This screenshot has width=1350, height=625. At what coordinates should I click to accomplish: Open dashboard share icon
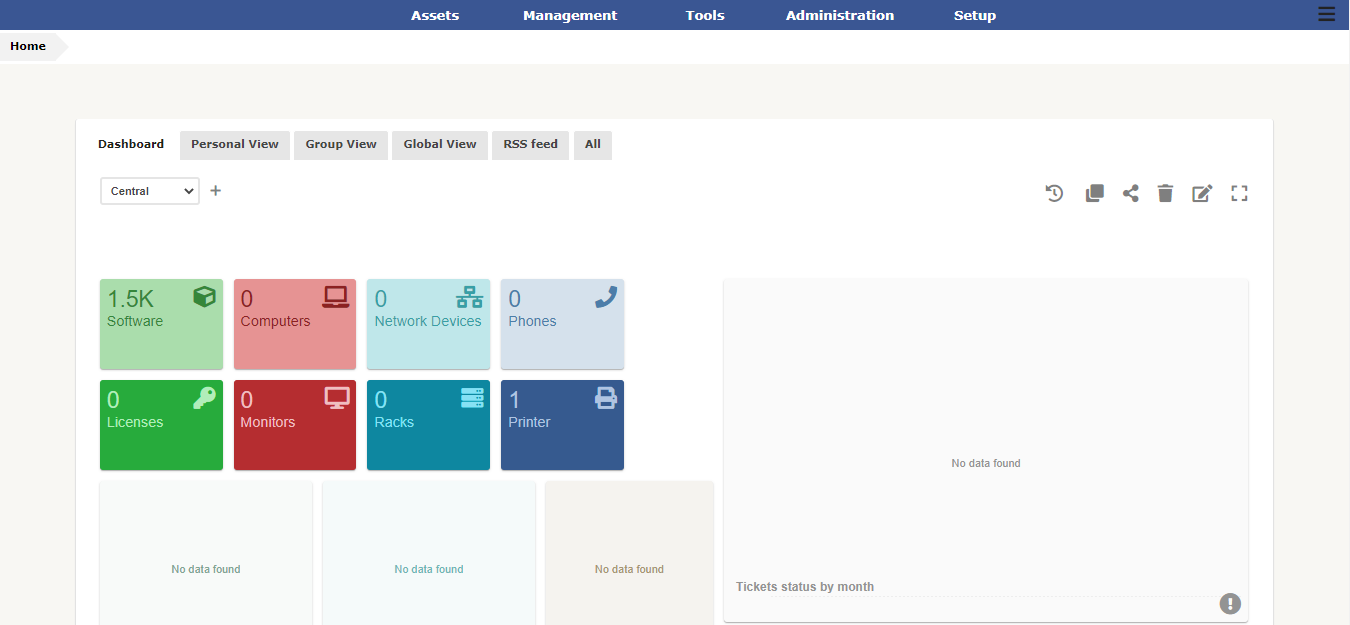(1131, 193)
